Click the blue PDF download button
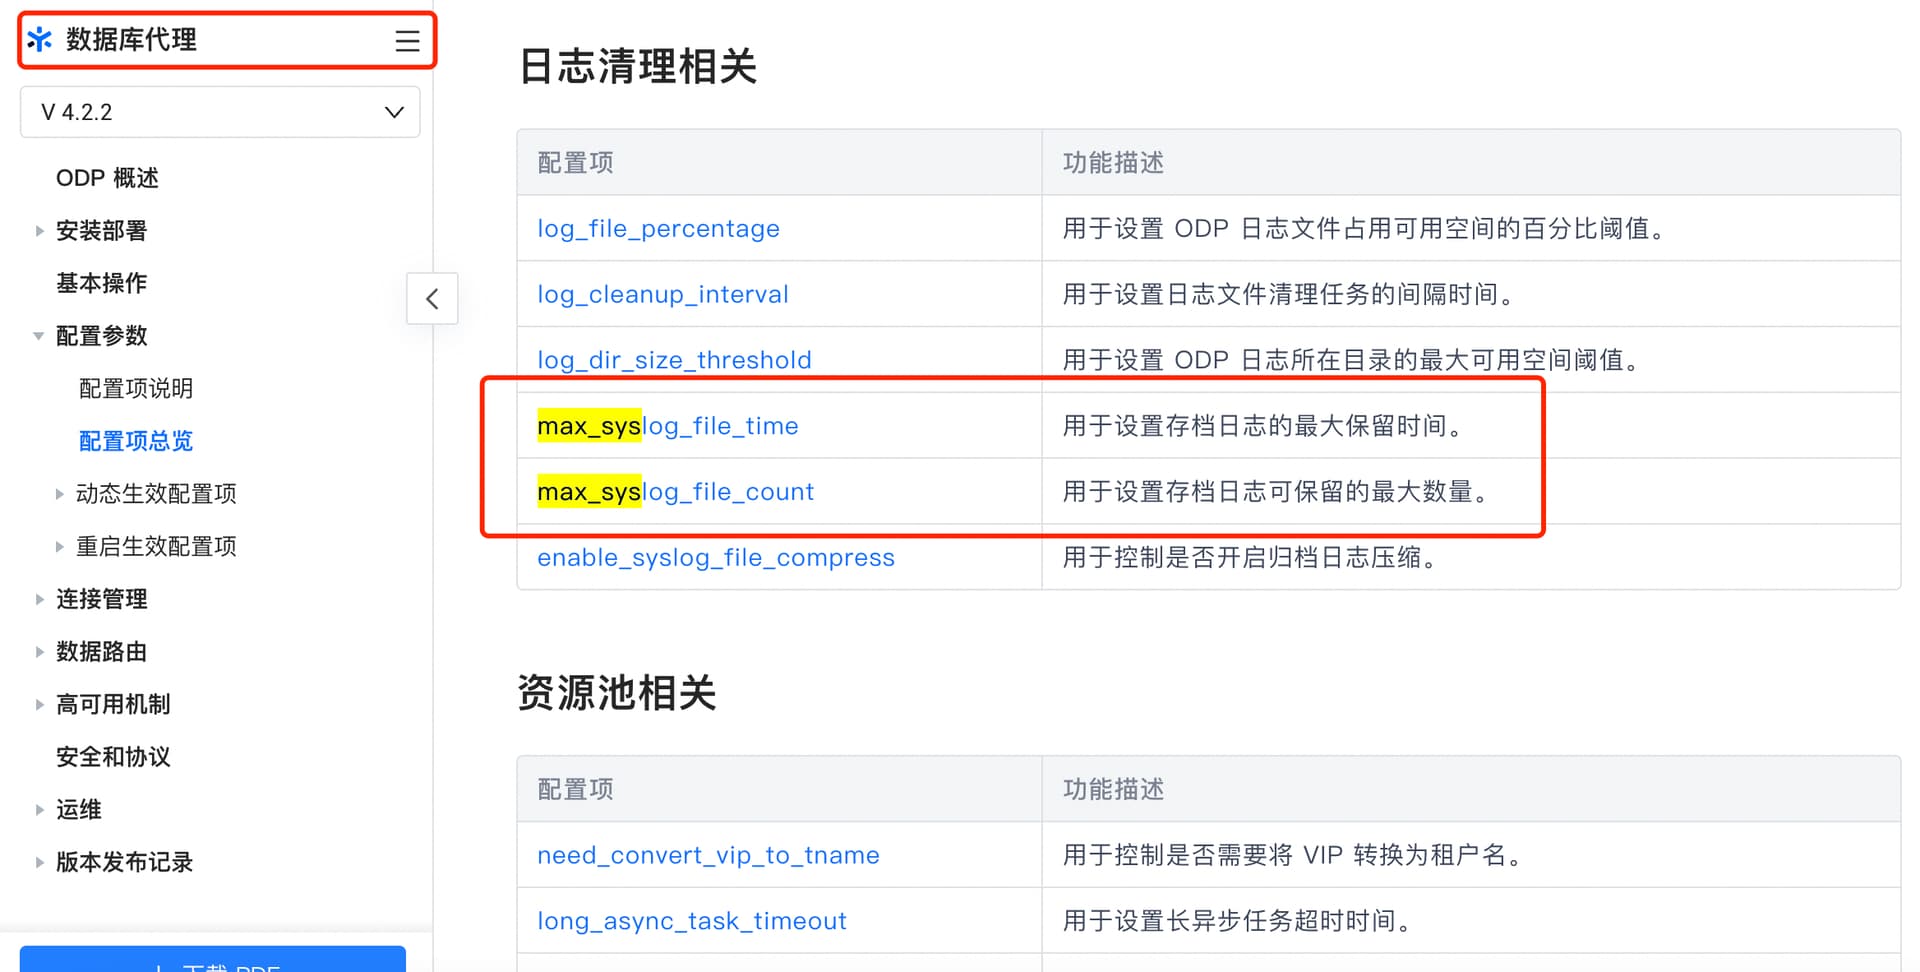Image resolution: width=1920 pixels, height=972 pixels. pyautogui.click(x=213, y=959)
